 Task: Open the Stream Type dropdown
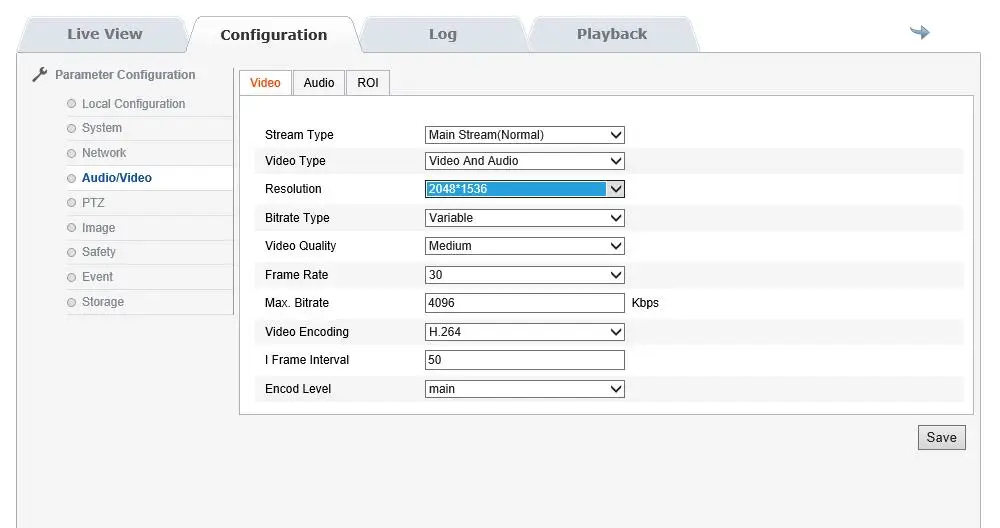(x=524, y=135)
